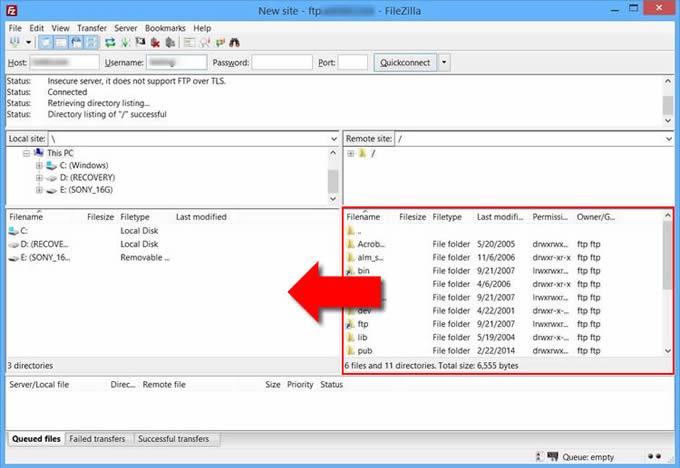Sort local list by Filetype column
Image resolution: width=680 pixels, height=468 pixels.
pos(135,217)
